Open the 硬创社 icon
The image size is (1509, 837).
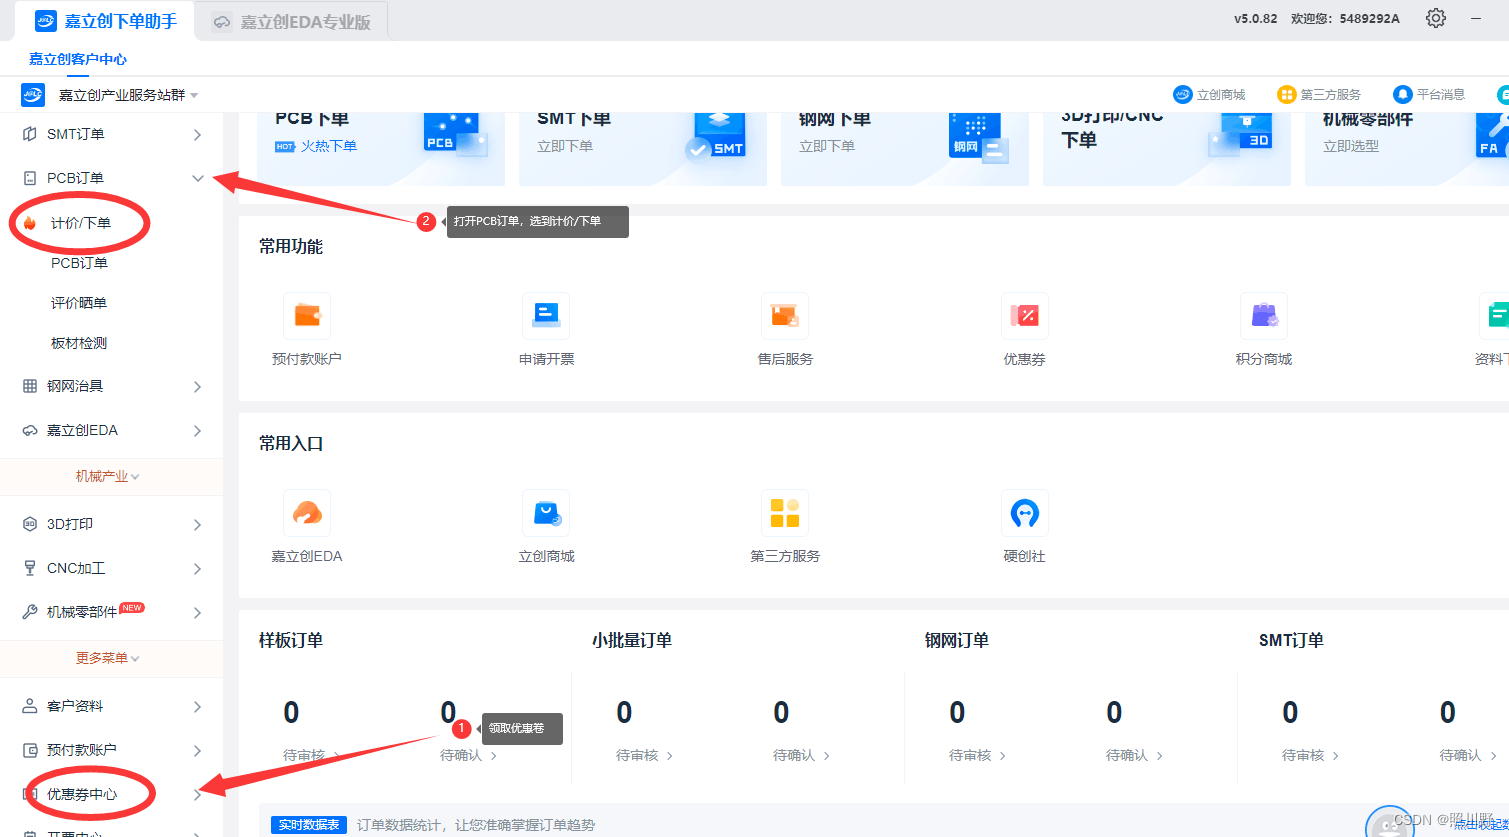tap(1025, 513)
